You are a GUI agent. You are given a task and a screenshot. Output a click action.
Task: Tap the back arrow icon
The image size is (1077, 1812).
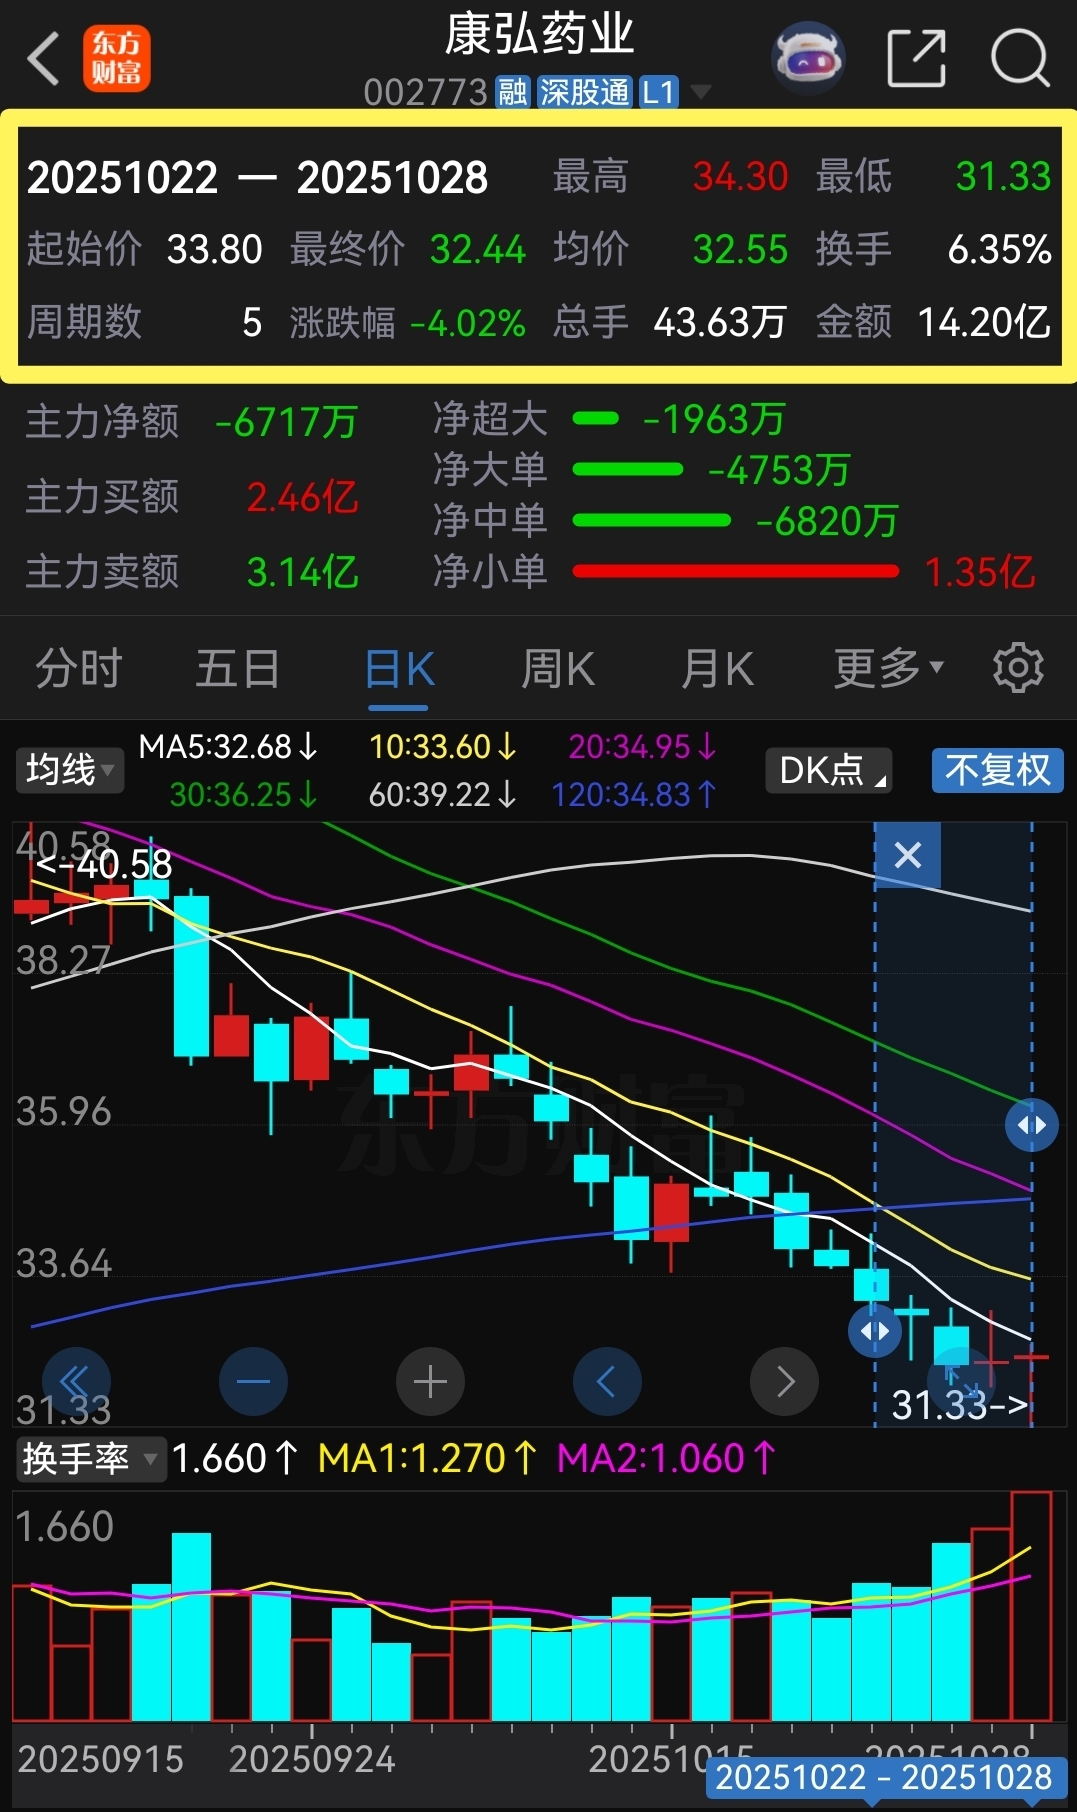(43, 58)
